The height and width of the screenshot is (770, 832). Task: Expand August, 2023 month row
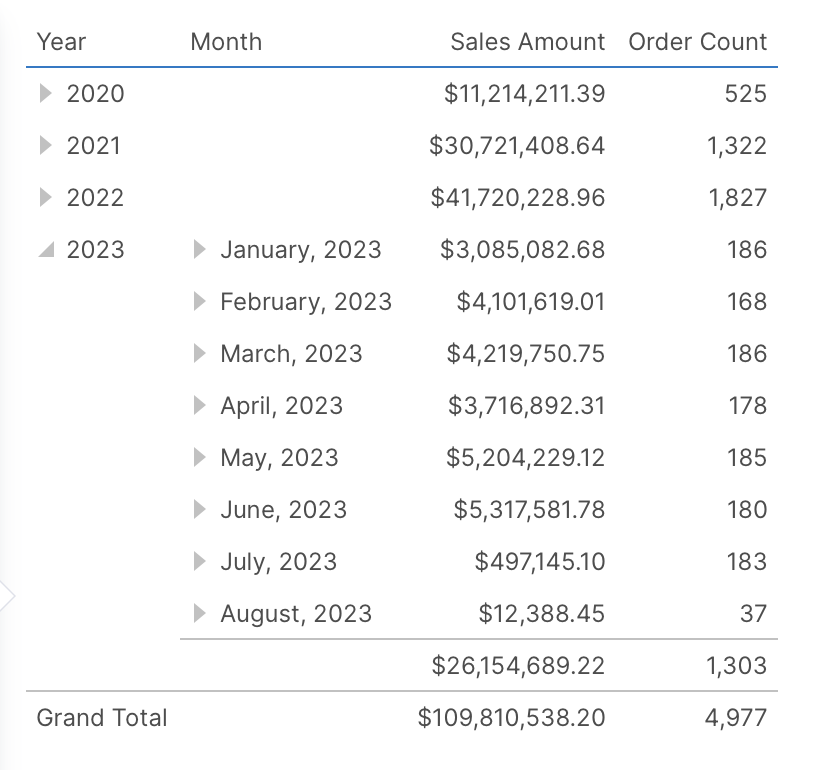click(x=200, y=614)
